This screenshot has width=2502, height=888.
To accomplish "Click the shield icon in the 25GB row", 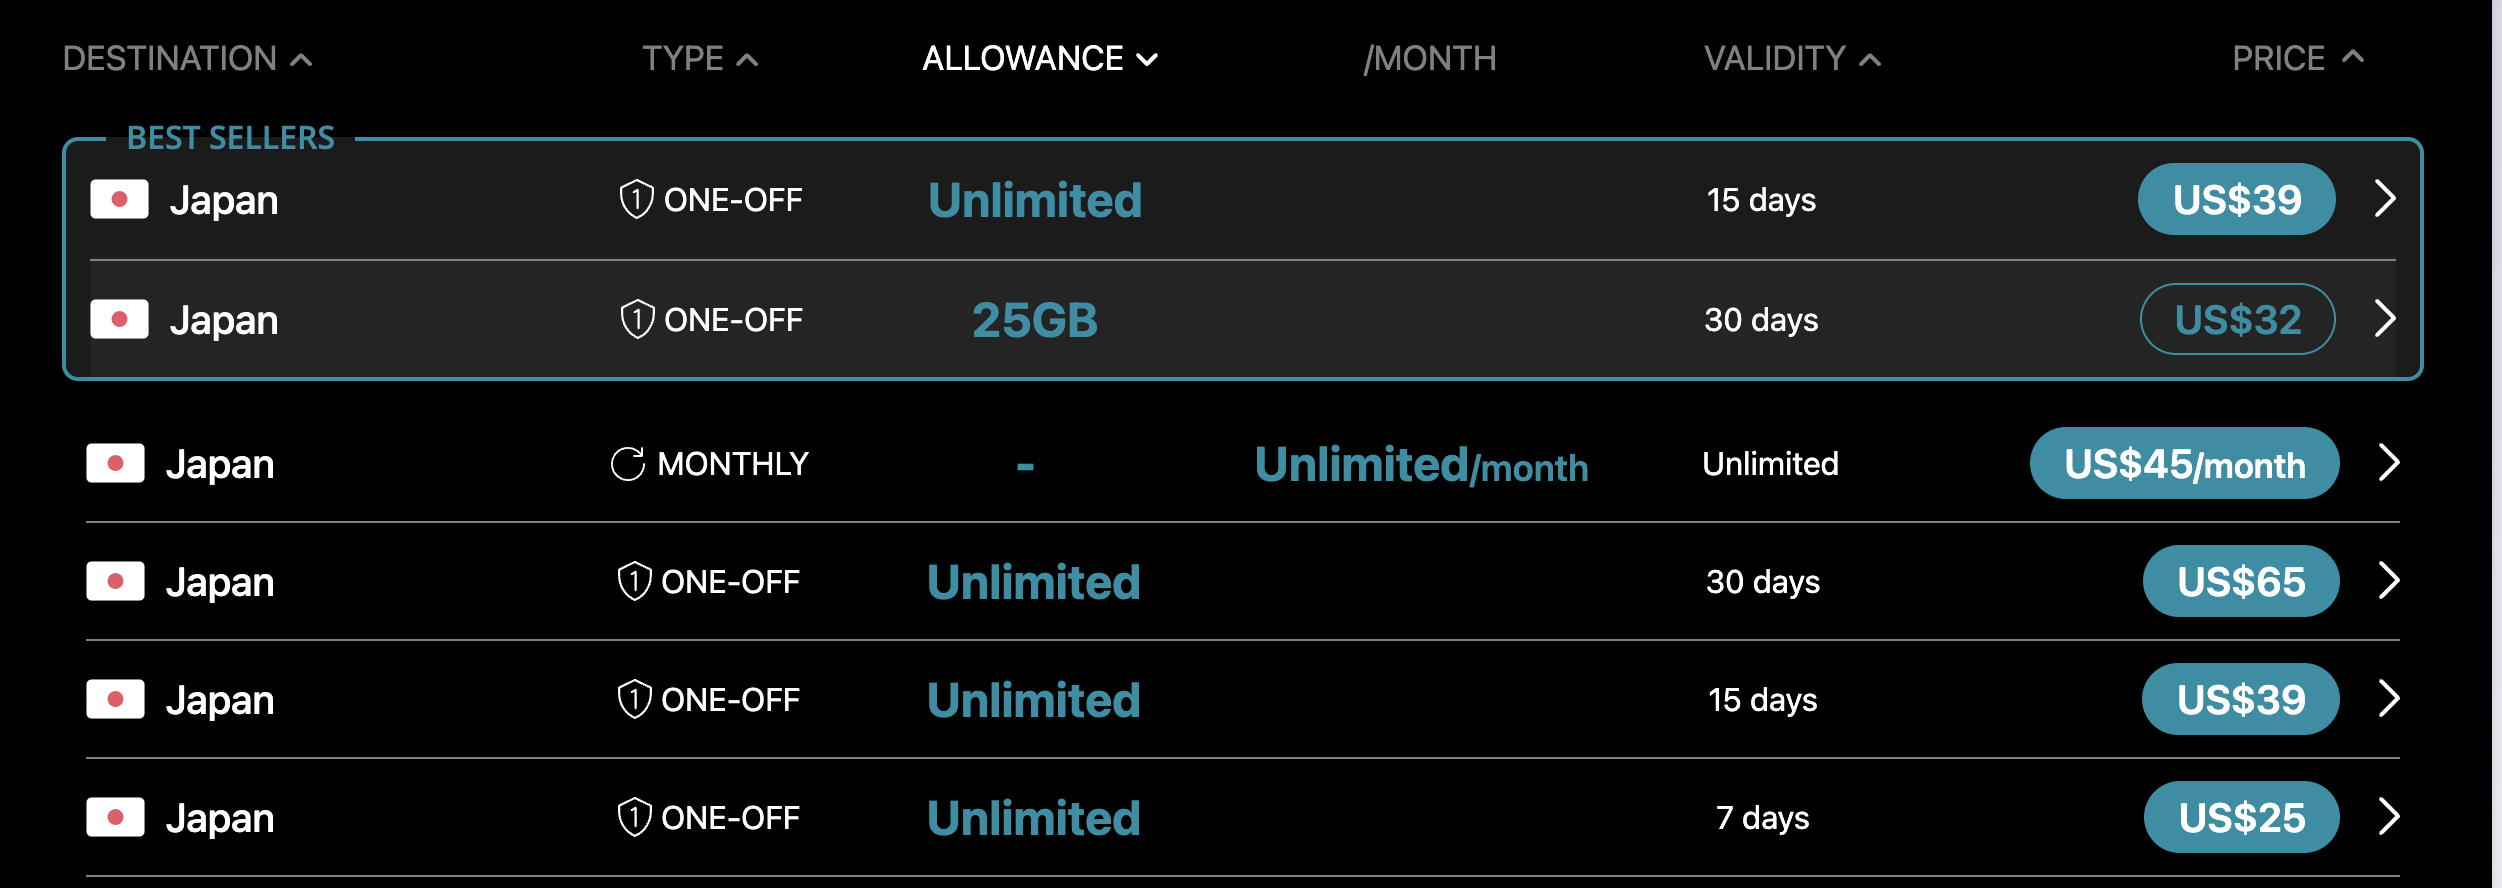I will point(637,320).
